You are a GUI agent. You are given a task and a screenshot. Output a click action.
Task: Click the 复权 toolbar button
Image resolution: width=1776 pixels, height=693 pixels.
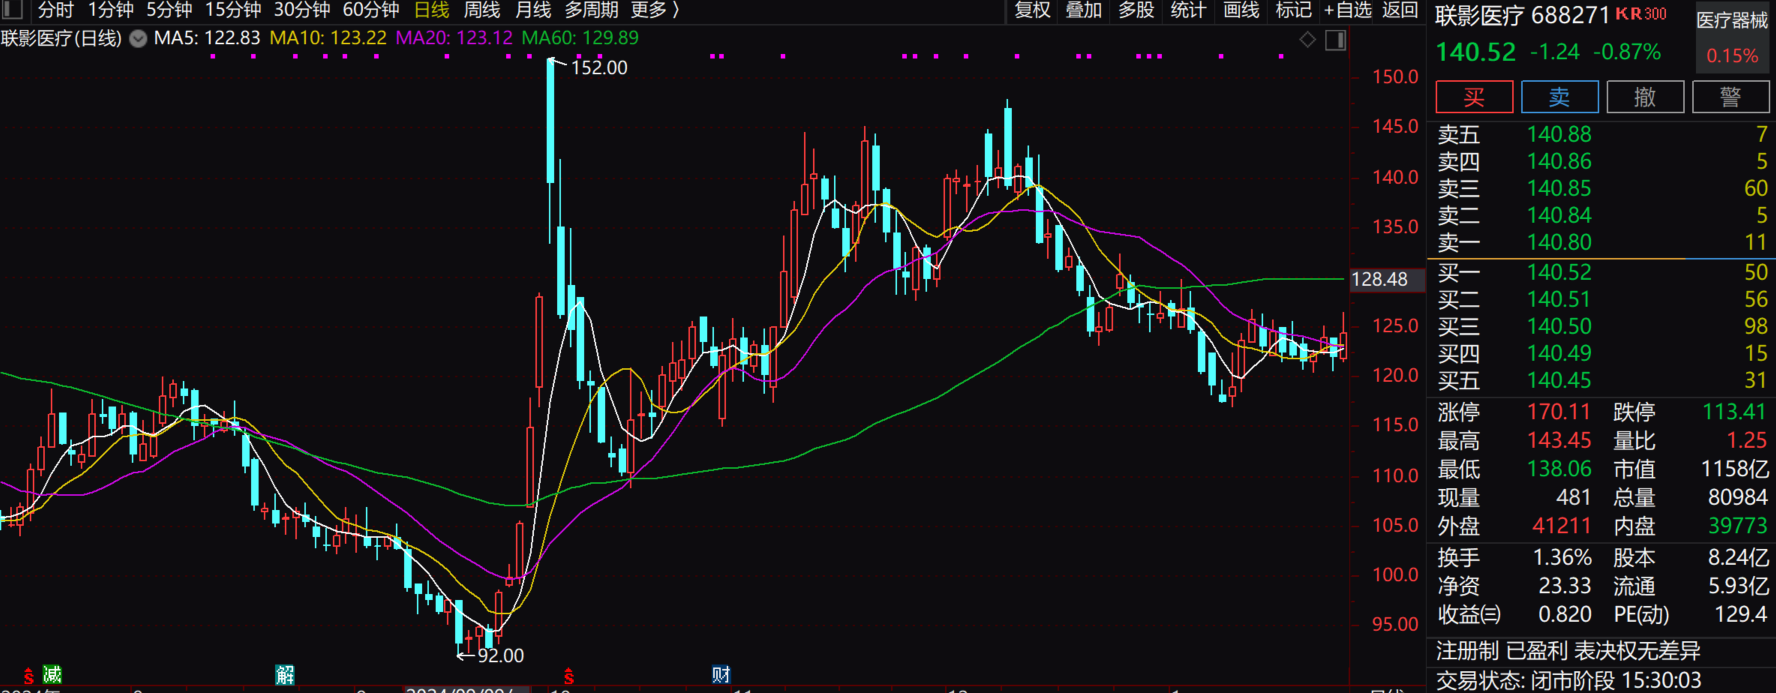click(x=1033, y=10)
